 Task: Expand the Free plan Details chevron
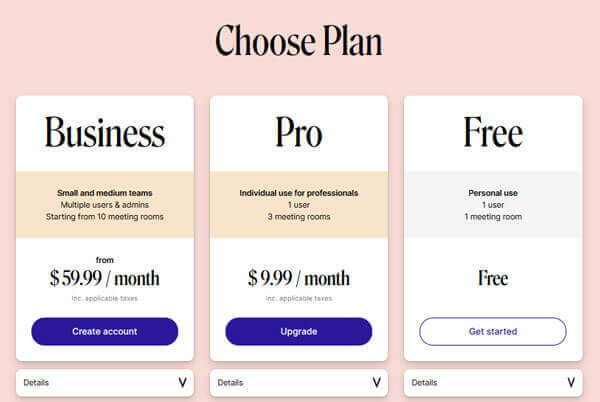coord(570,382)
